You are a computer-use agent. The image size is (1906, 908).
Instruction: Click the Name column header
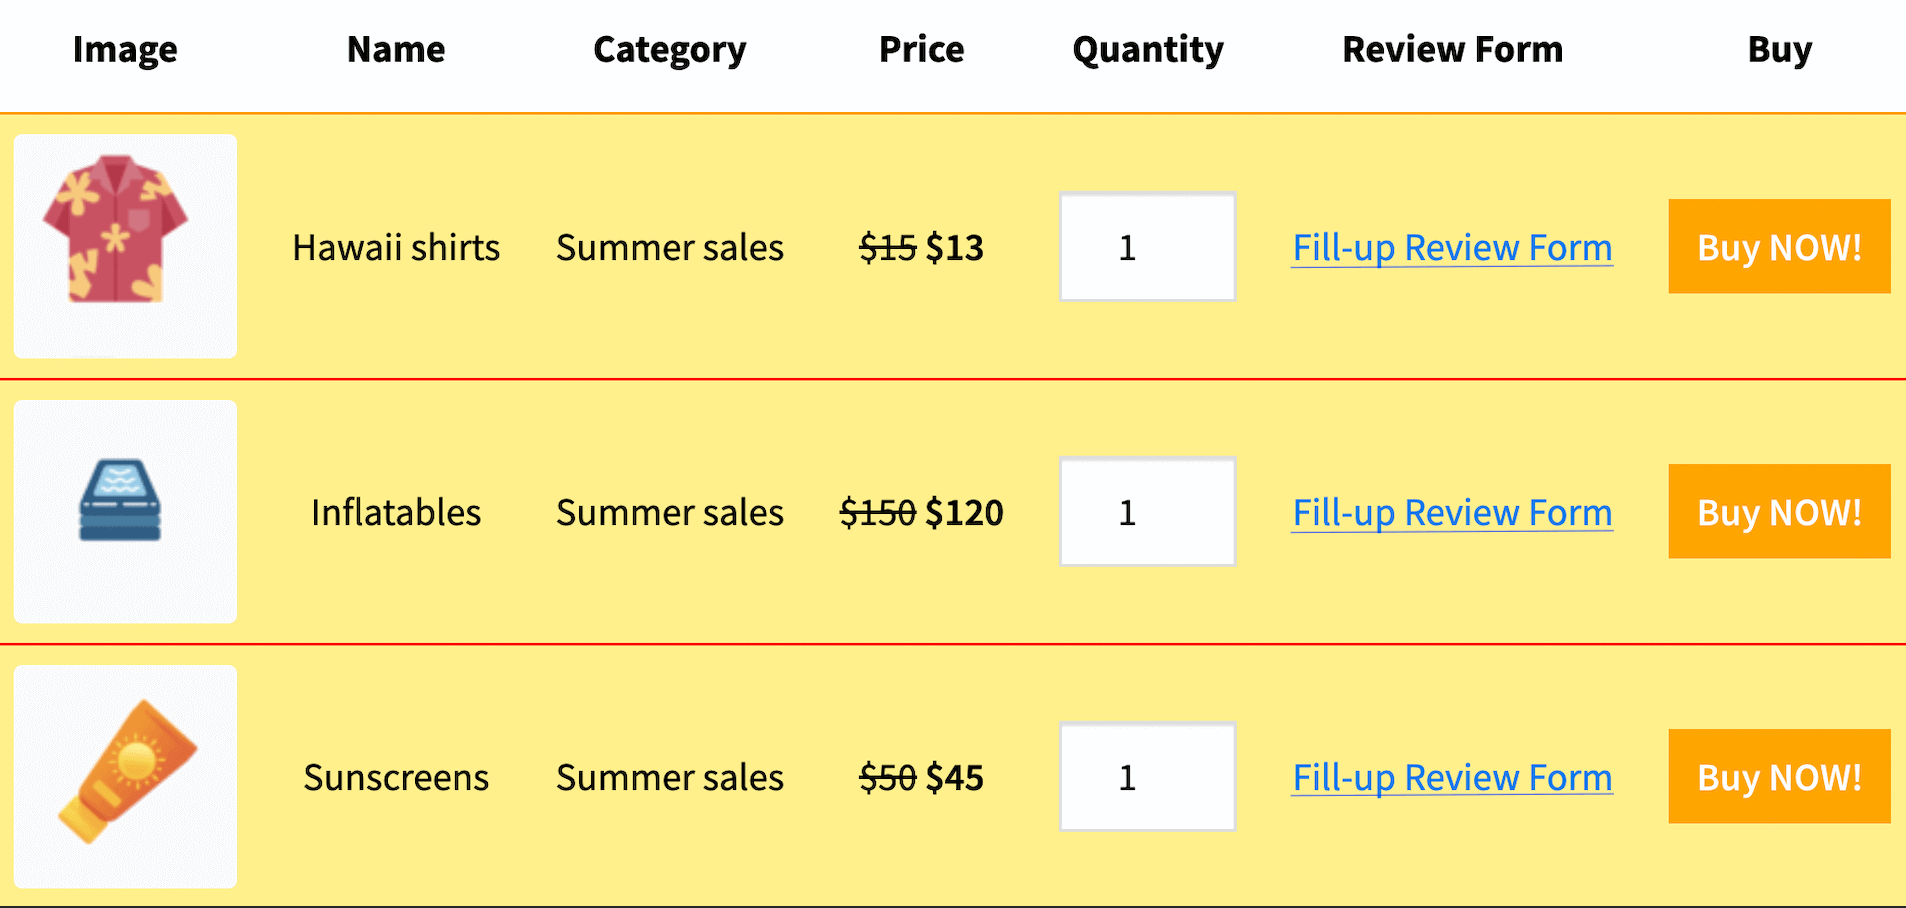[395, 49]
